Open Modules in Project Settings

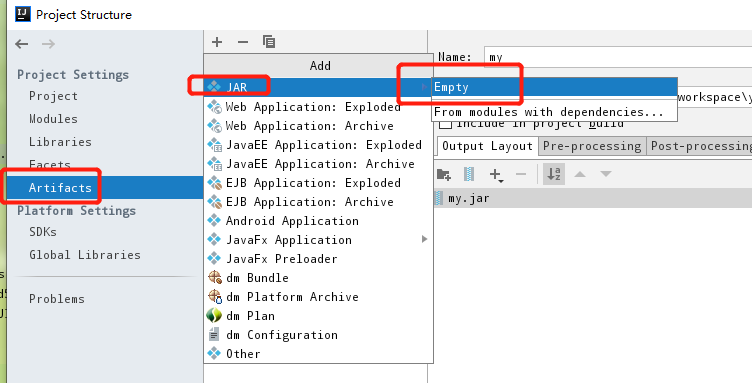[x=53, y=119]
